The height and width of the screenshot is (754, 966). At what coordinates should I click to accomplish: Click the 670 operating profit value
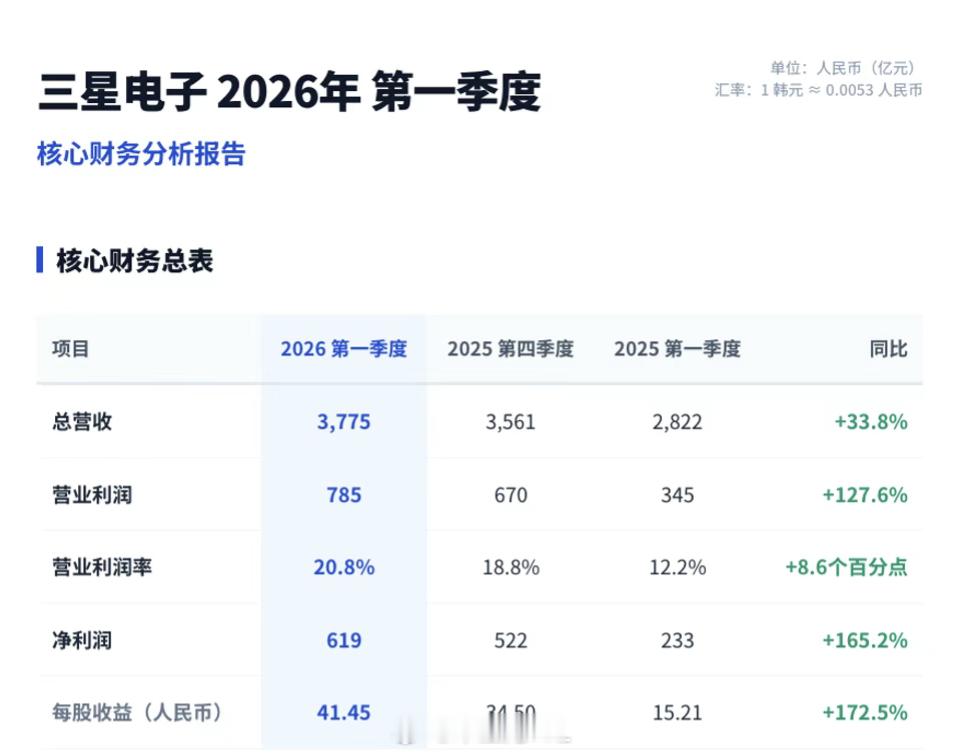pos(511,495)
